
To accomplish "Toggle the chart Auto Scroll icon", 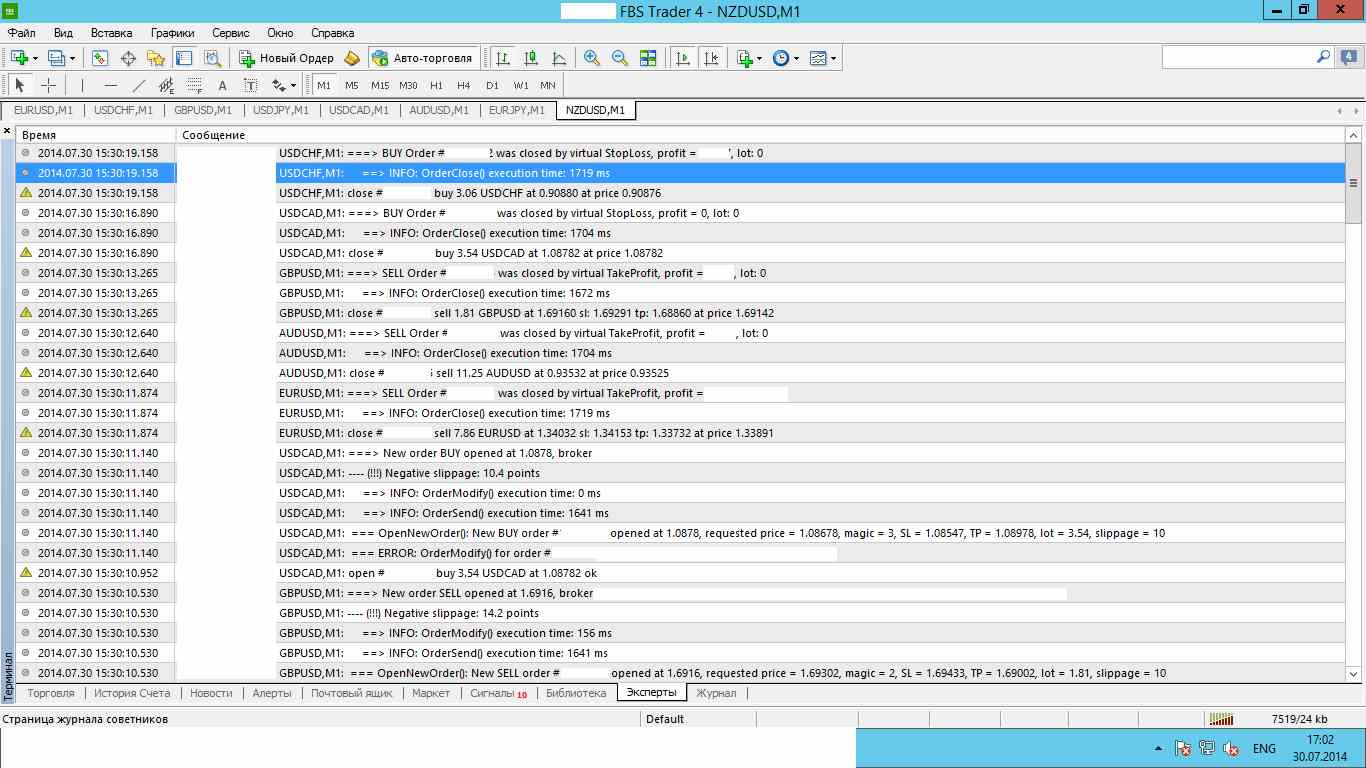I will tap(684, 58).
